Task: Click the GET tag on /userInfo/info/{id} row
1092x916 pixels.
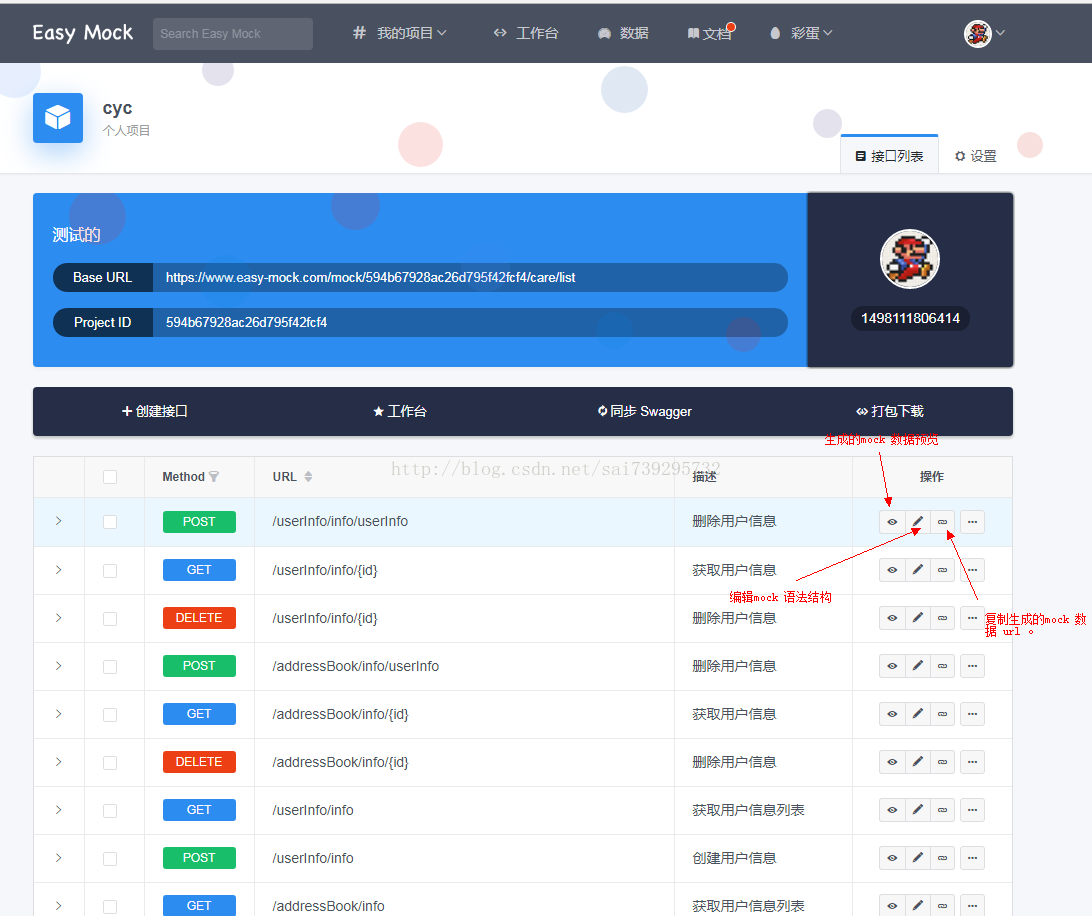Action: point(199,570)
